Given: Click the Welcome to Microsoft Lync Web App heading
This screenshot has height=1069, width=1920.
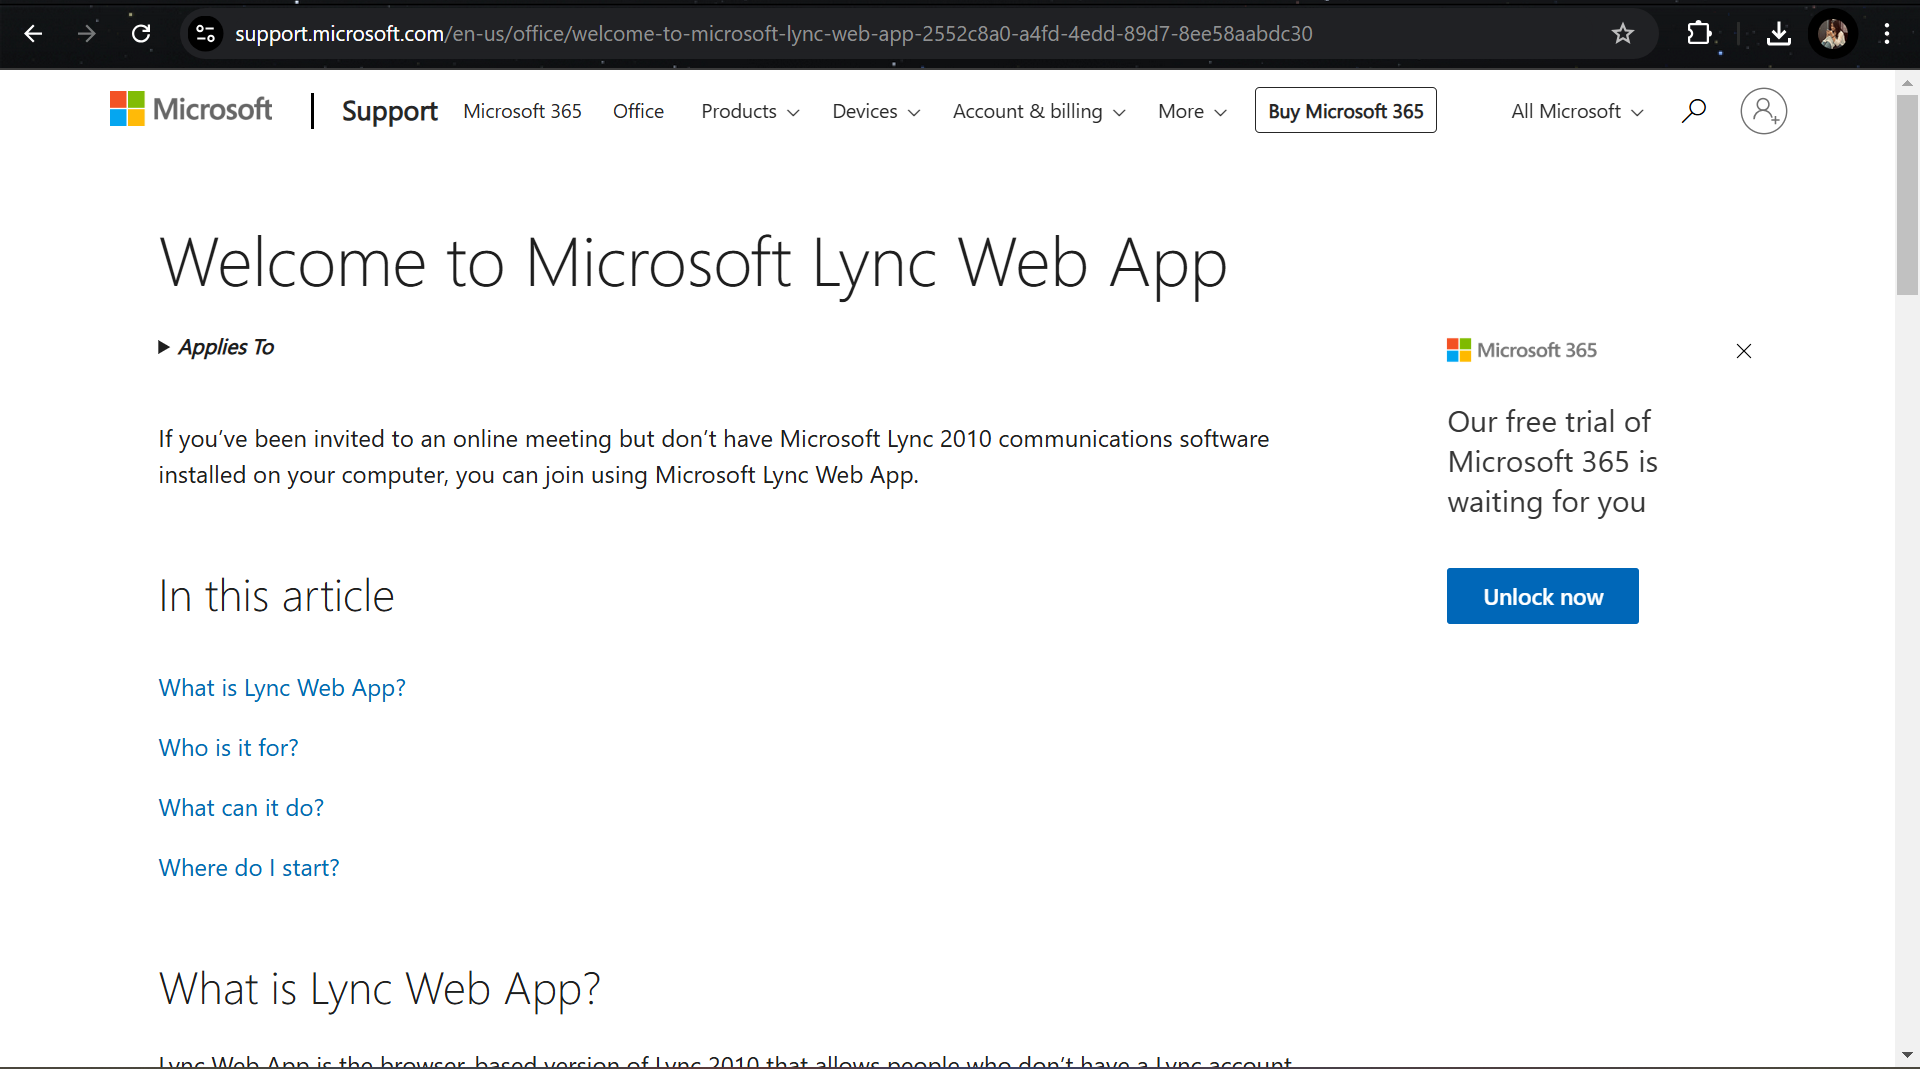Looking at the screenshot, I should click(693, 264).
